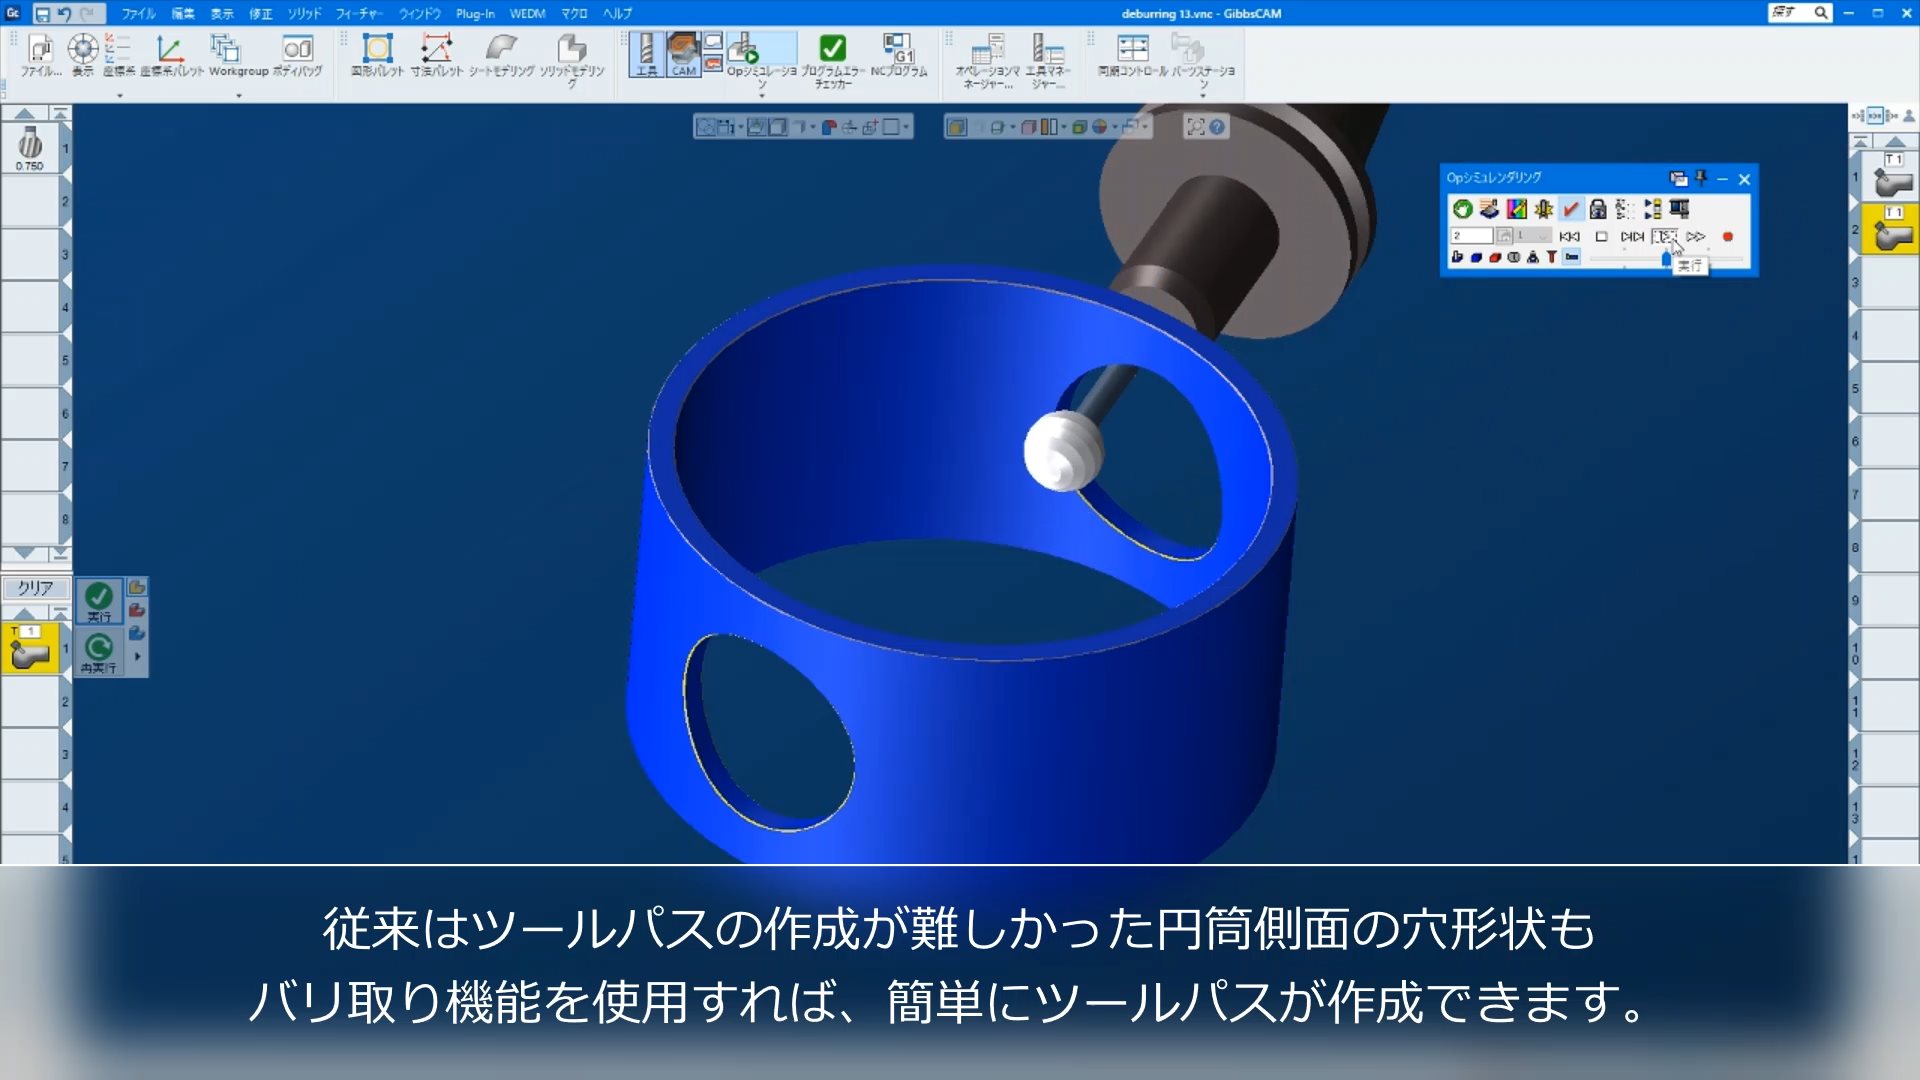Open the Plug-In menu

coord(475,13)
